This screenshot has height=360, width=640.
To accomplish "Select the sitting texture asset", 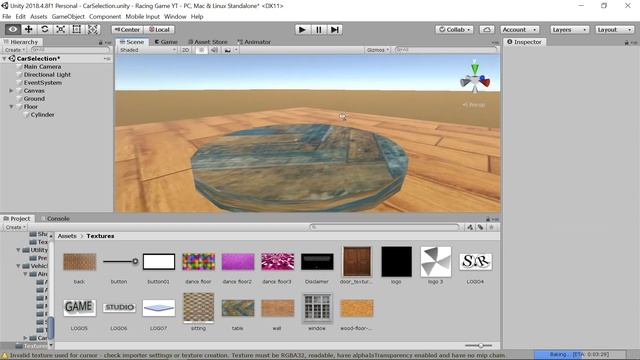I will [x=198, y=308].
